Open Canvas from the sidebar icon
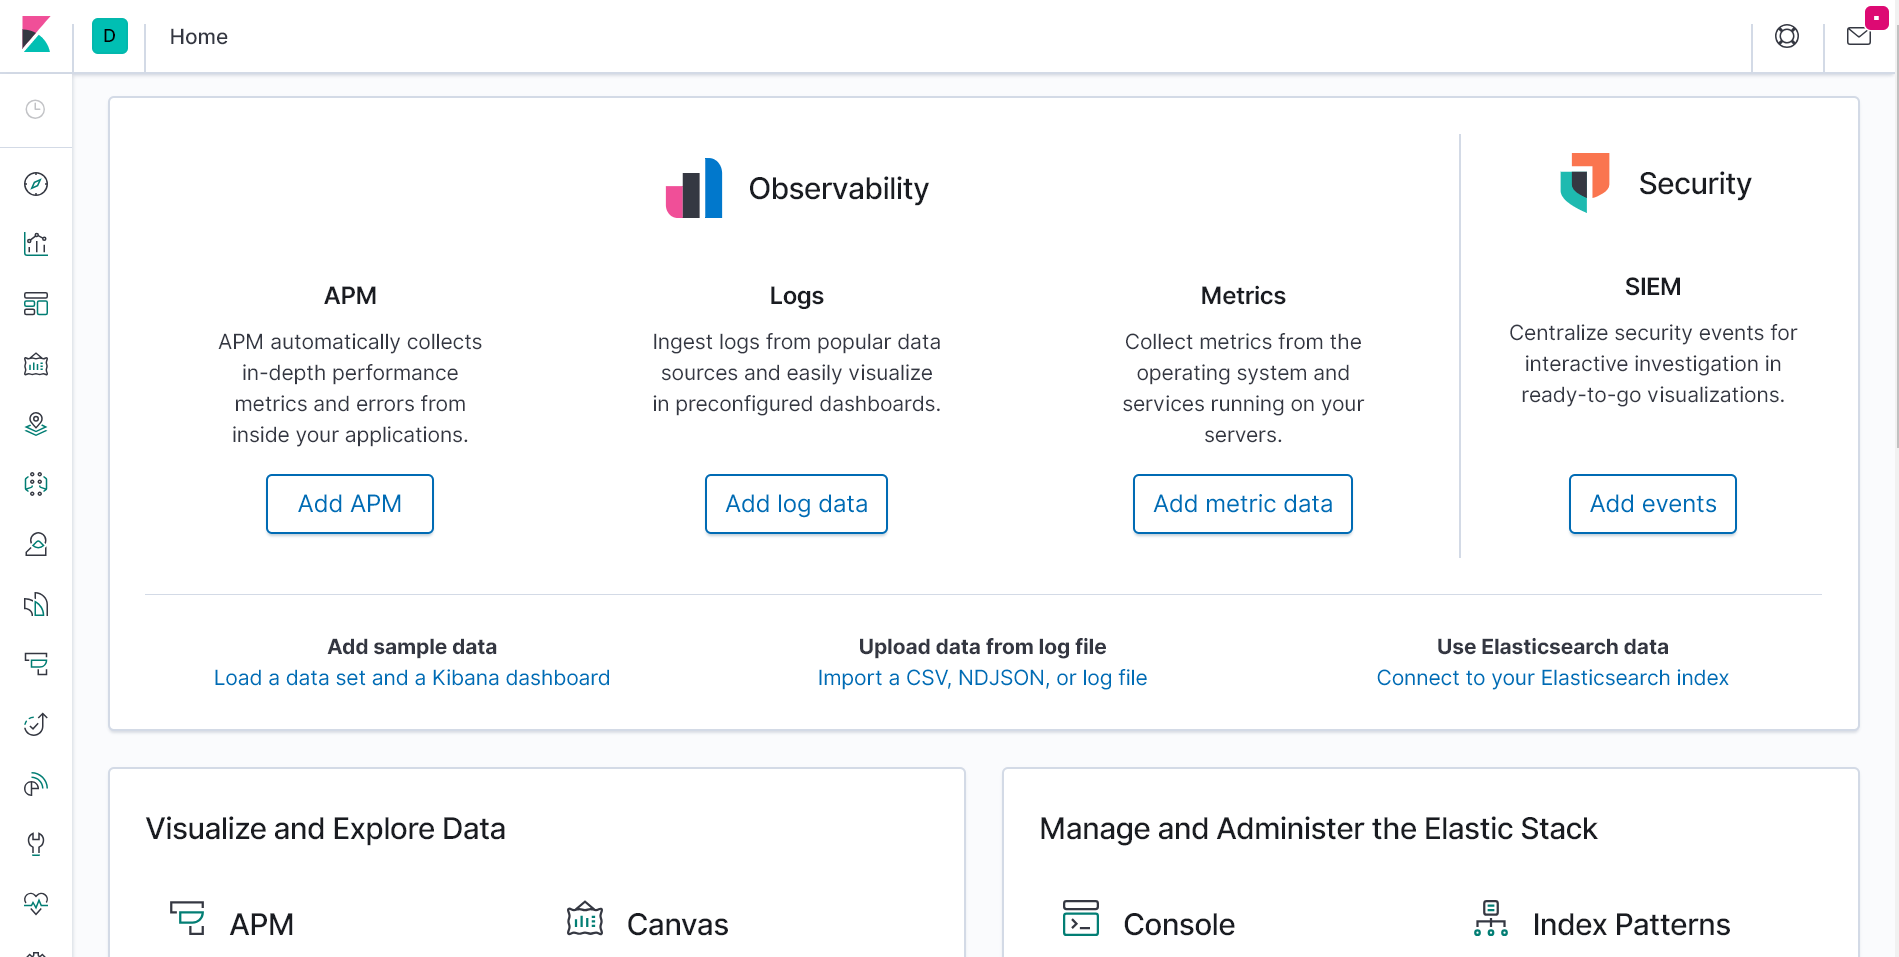 (x=36, y=364)
